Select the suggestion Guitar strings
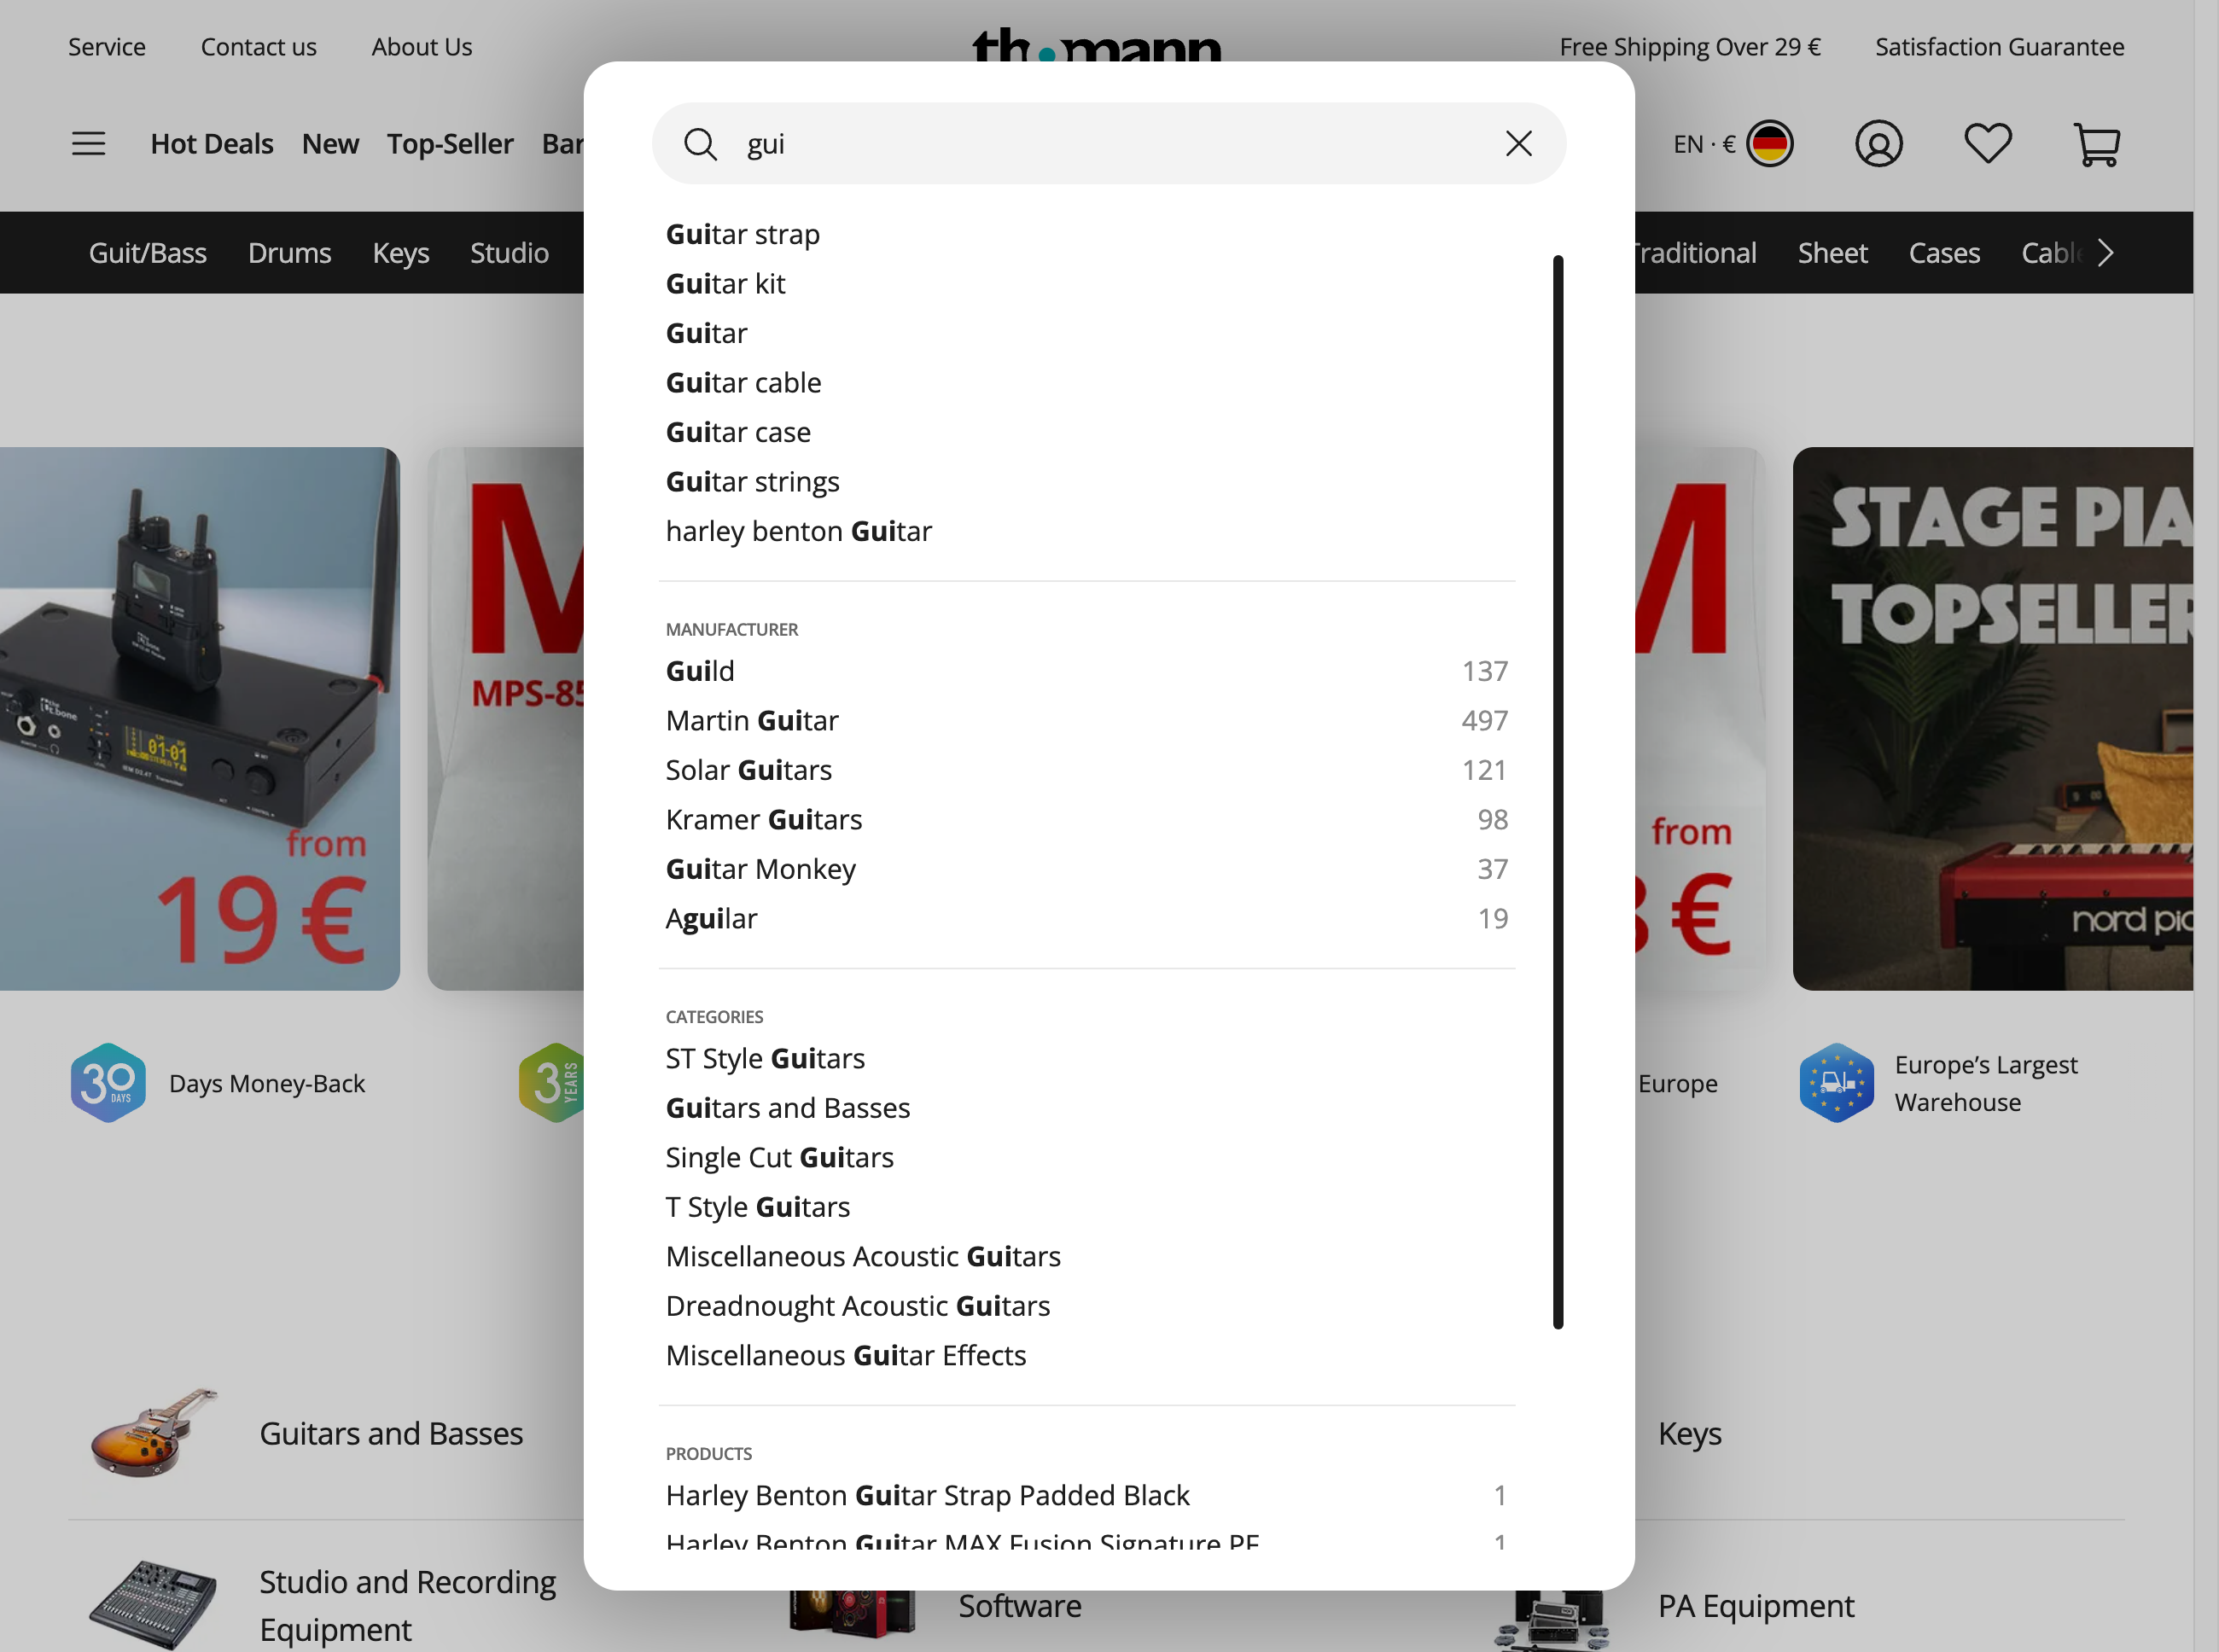This screenshot has width=2219, height=1652. 752,481
